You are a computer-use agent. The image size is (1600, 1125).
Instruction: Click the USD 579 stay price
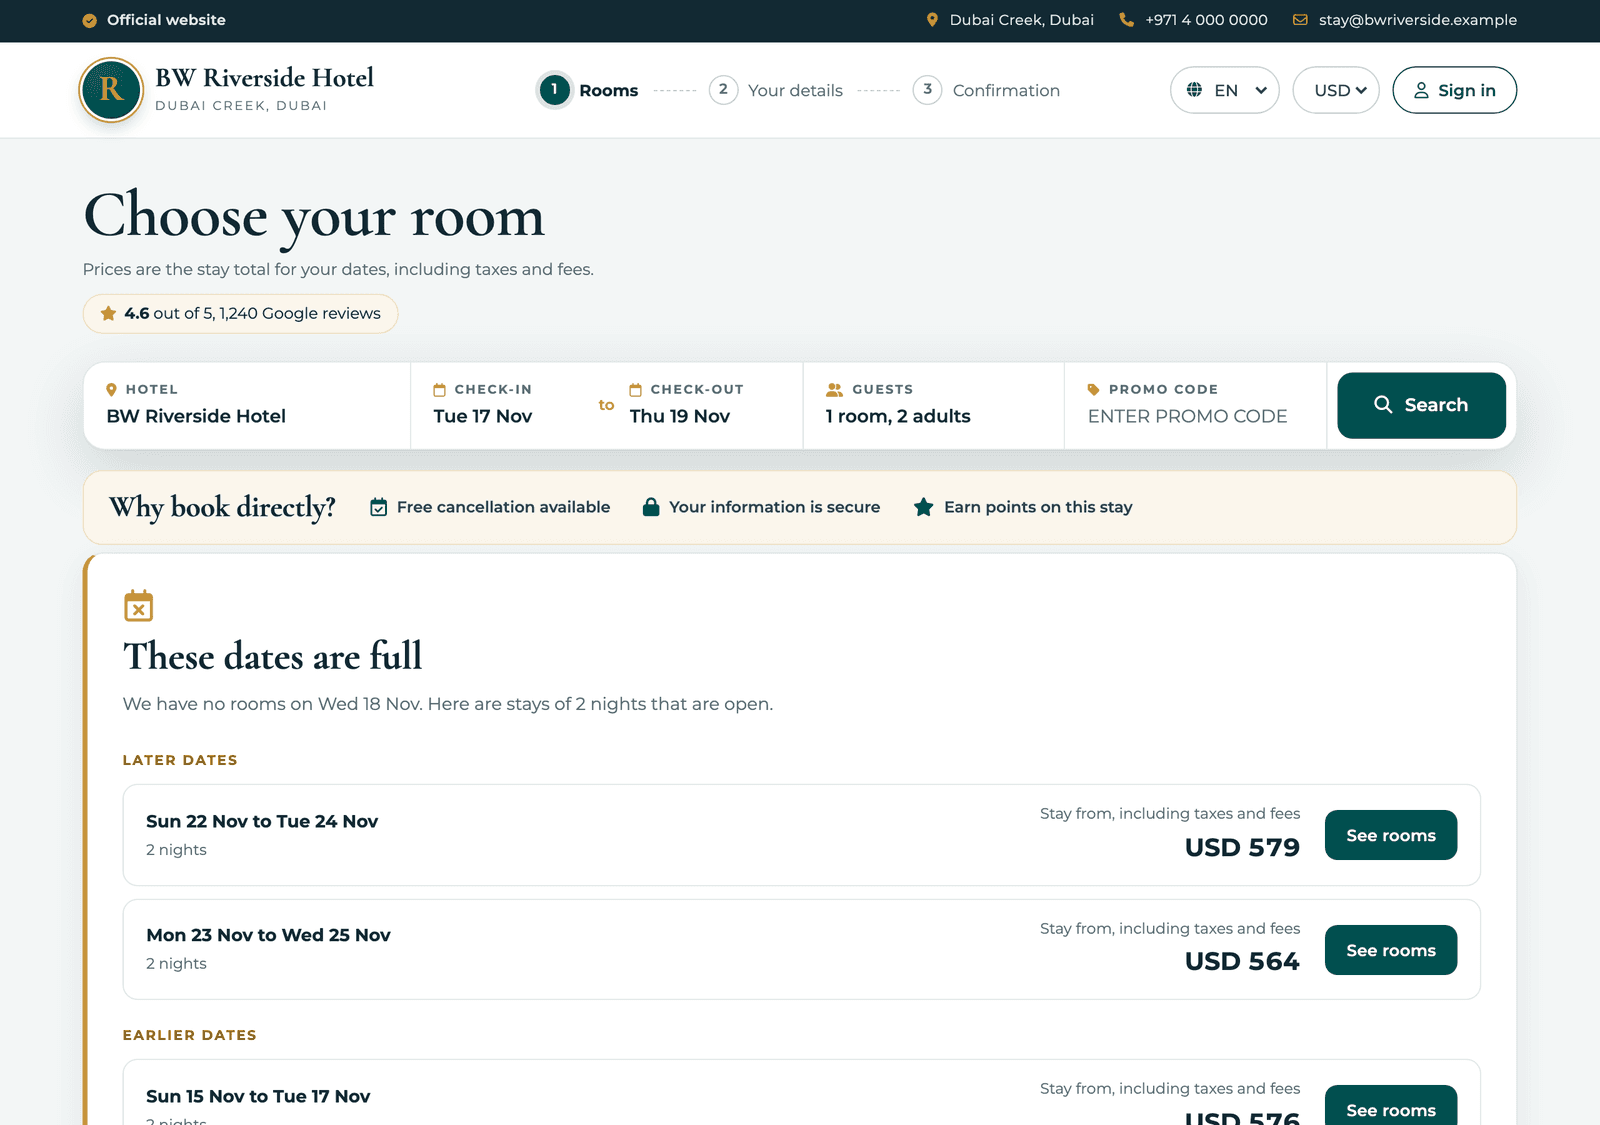tap(1242, 847)
